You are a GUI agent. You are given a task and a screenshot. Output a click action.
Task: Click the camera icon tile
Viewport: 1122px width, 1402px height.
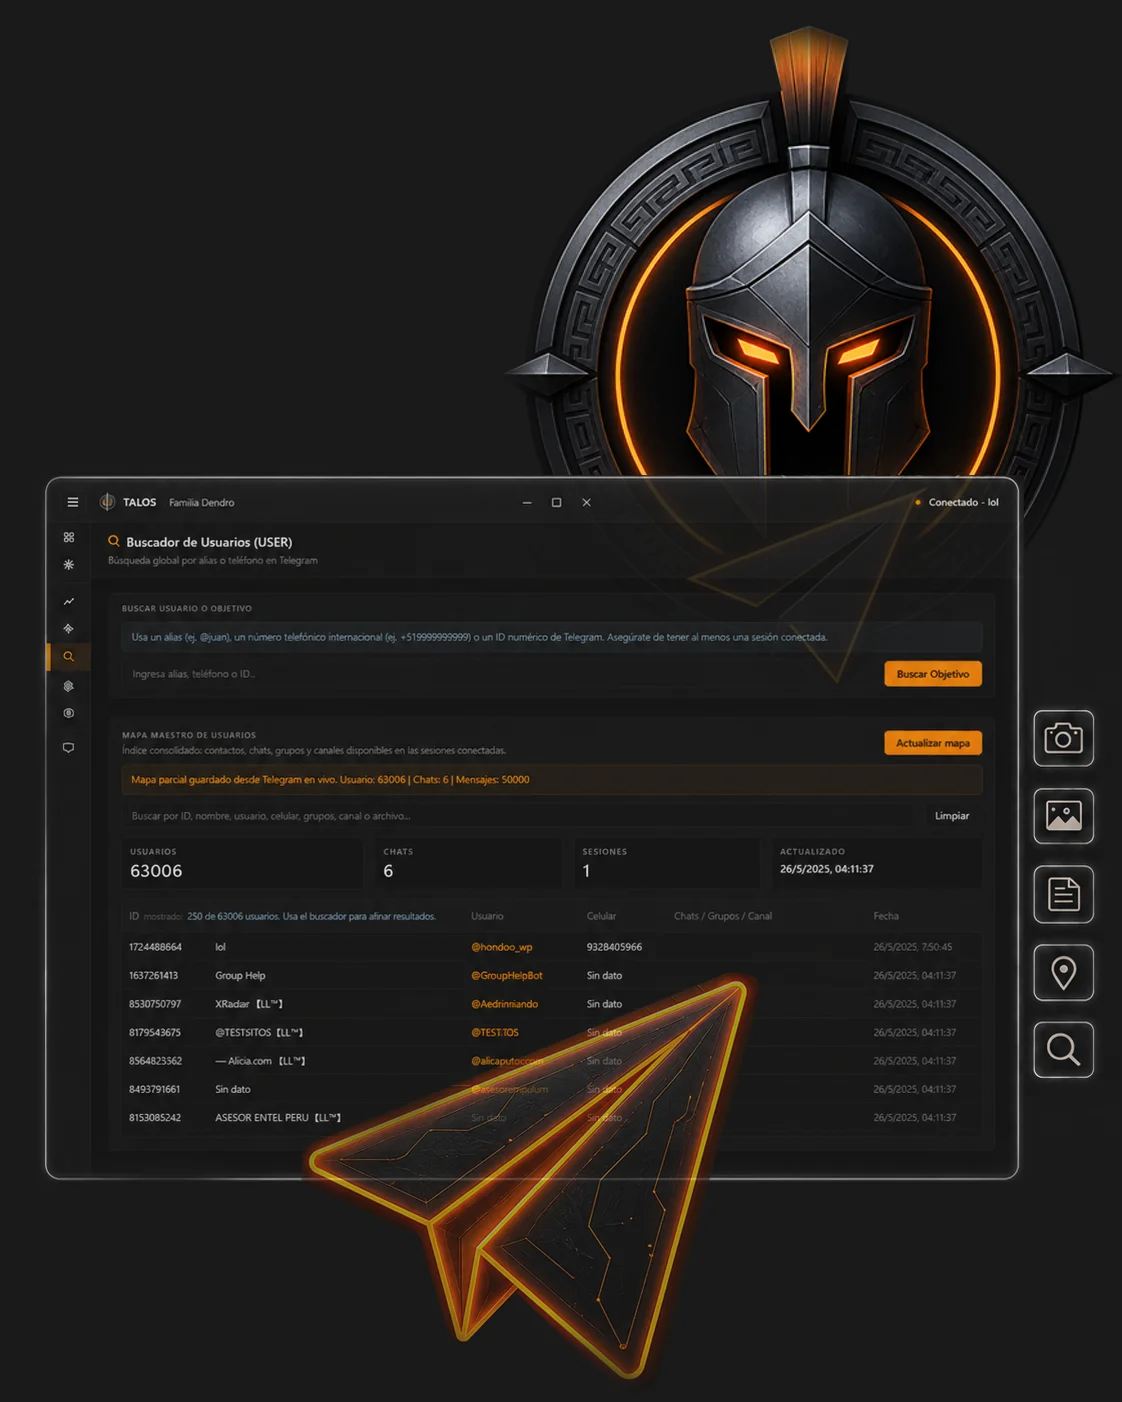click(1063, 738)
